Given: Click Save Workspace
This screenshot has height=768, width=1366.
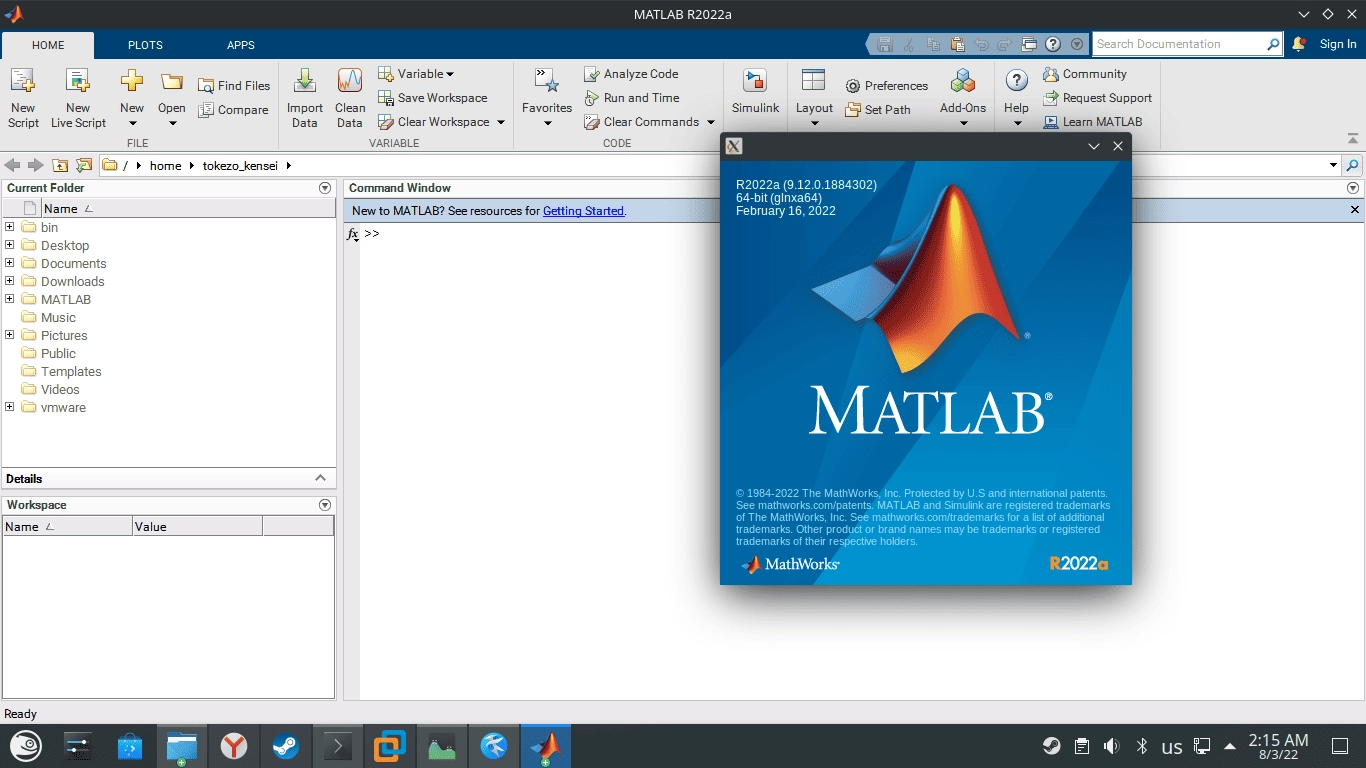Looking at the screenshot, I should click(433, 98).
